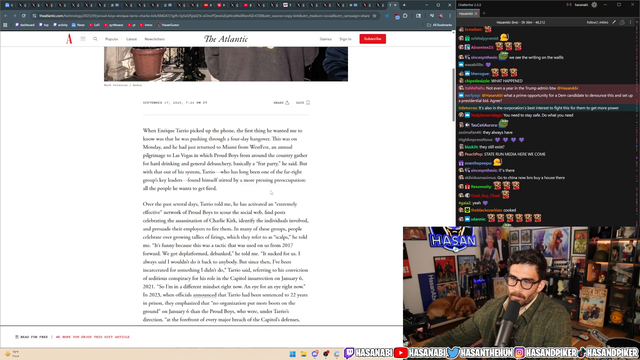Reload the page in the browser
The width and height of the screenshot is (640, 360).
24,16
